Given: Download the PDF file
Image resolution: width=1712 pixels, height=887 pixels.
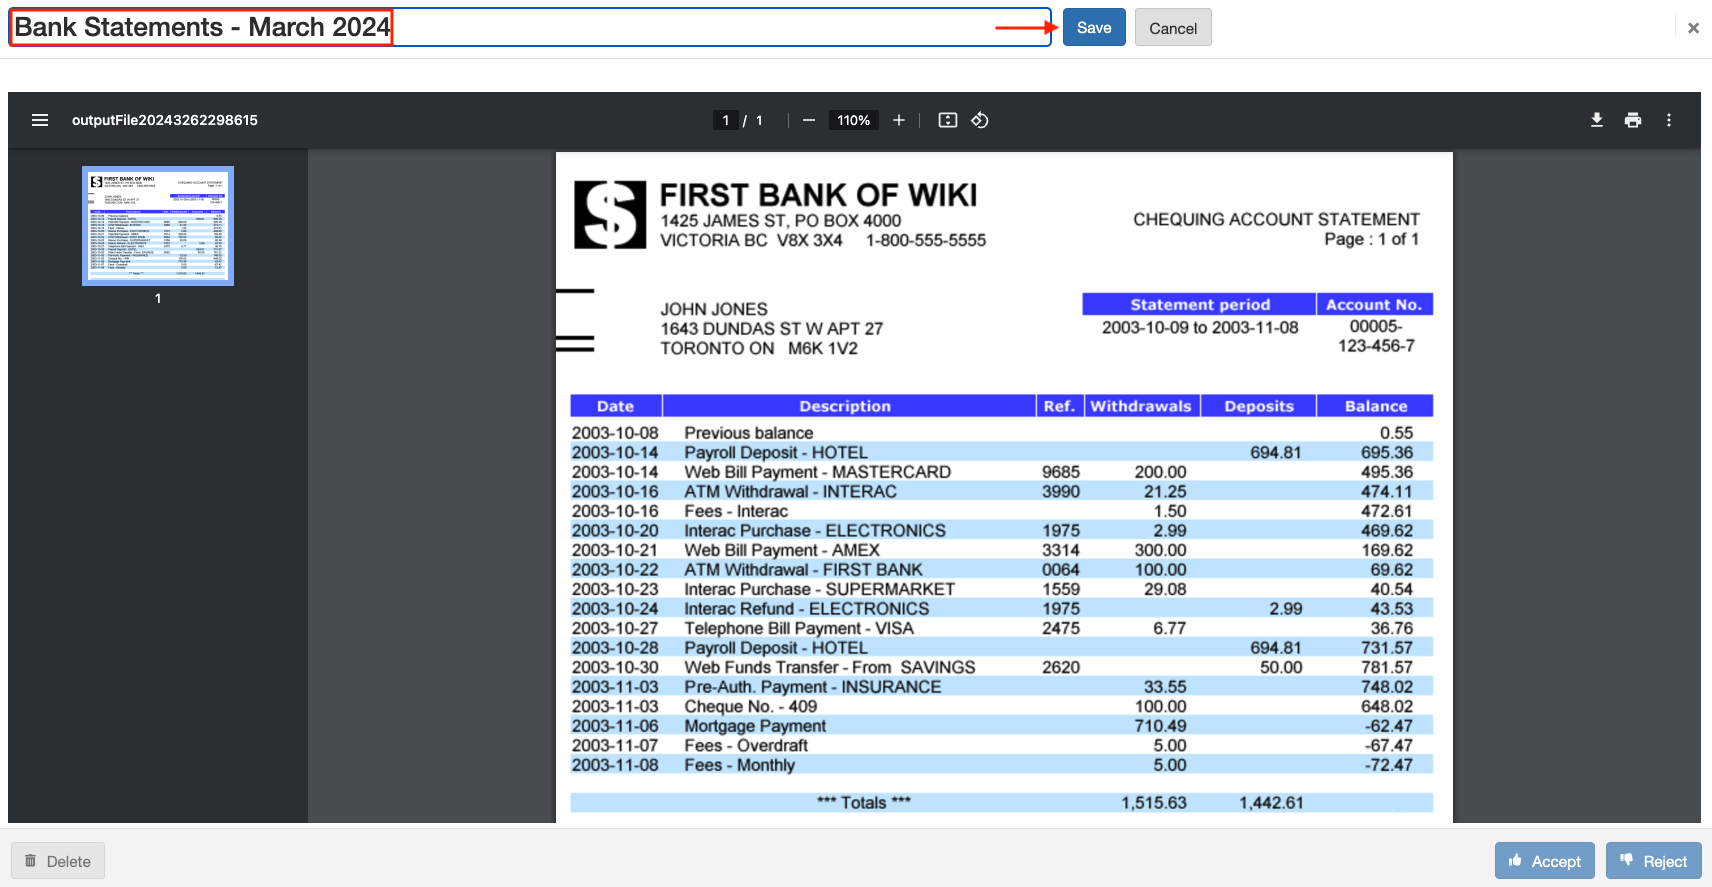Looking at the screenshot, I should pyautogui.click(x=1597, y=120).
